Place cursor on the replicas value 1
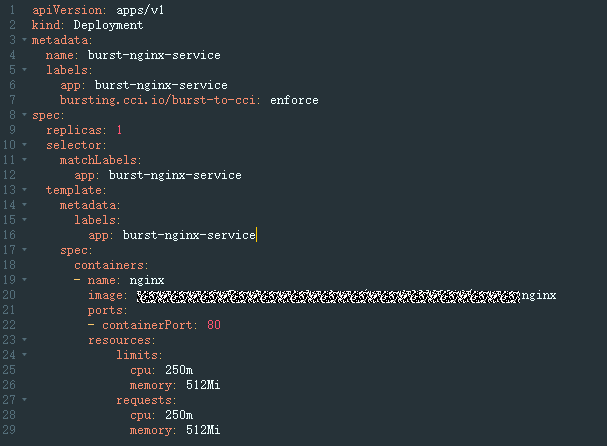Image resolution: width=607 pixels, height=446 pixels. (x=119, y=130)
